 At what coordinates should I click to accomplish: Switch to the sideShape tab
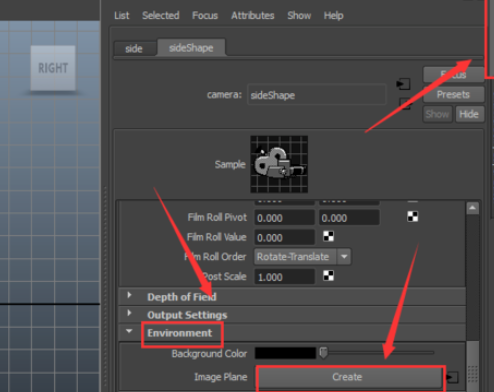coord(191,48)
